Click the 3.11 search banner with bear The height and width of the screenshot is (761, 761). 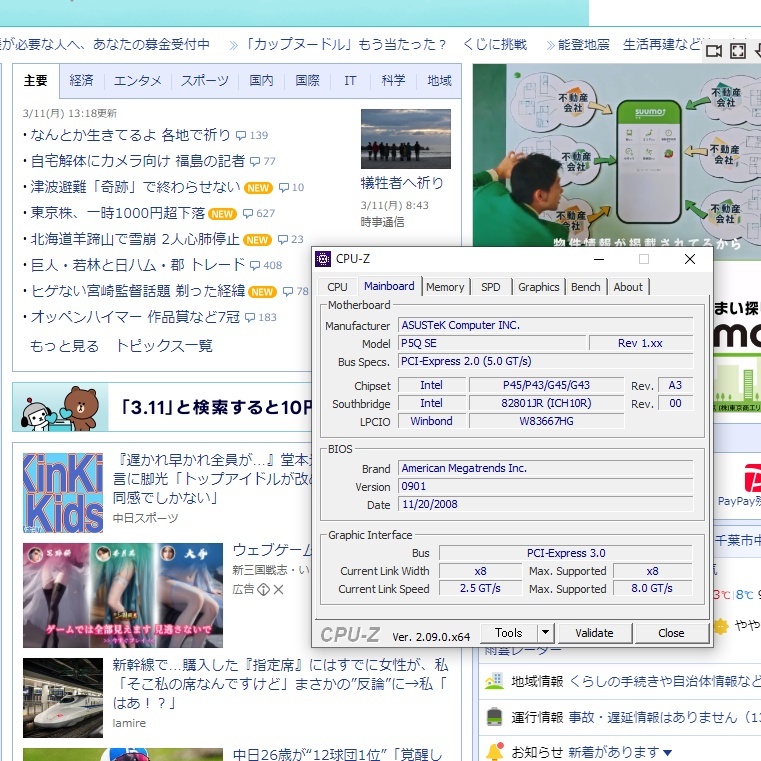[x=162, y=407]
